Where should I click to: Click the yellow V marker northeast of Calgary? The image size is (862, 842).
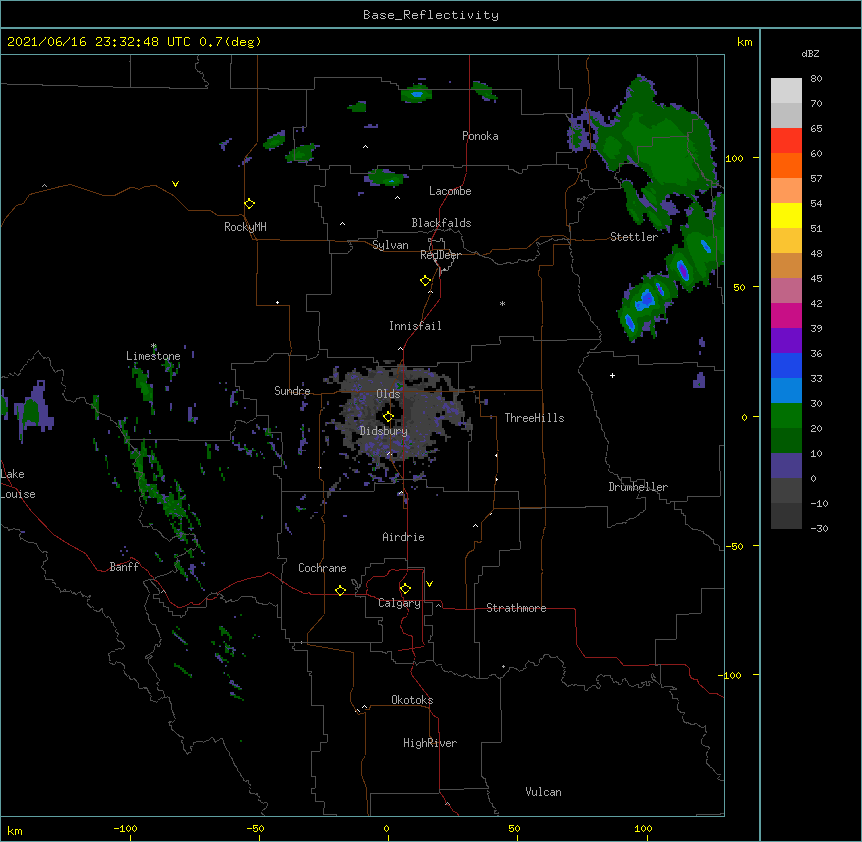(x=429, y=584)
